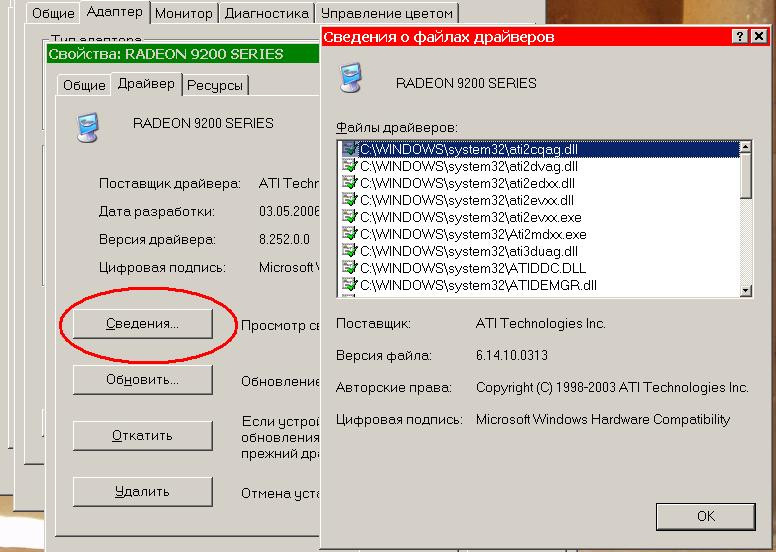Switch to the Драйвер tab

[146, 84]
